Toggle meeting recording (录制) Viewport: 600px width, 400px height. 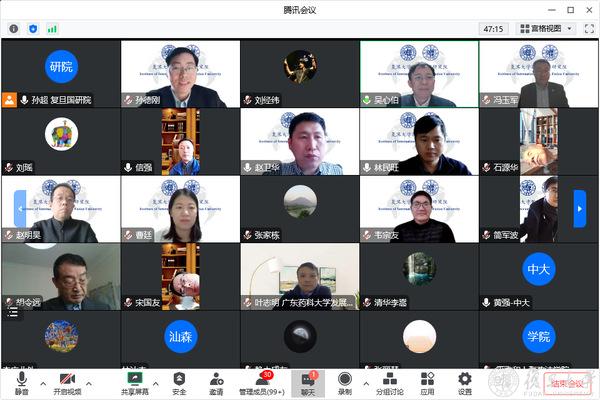(344, 383)
